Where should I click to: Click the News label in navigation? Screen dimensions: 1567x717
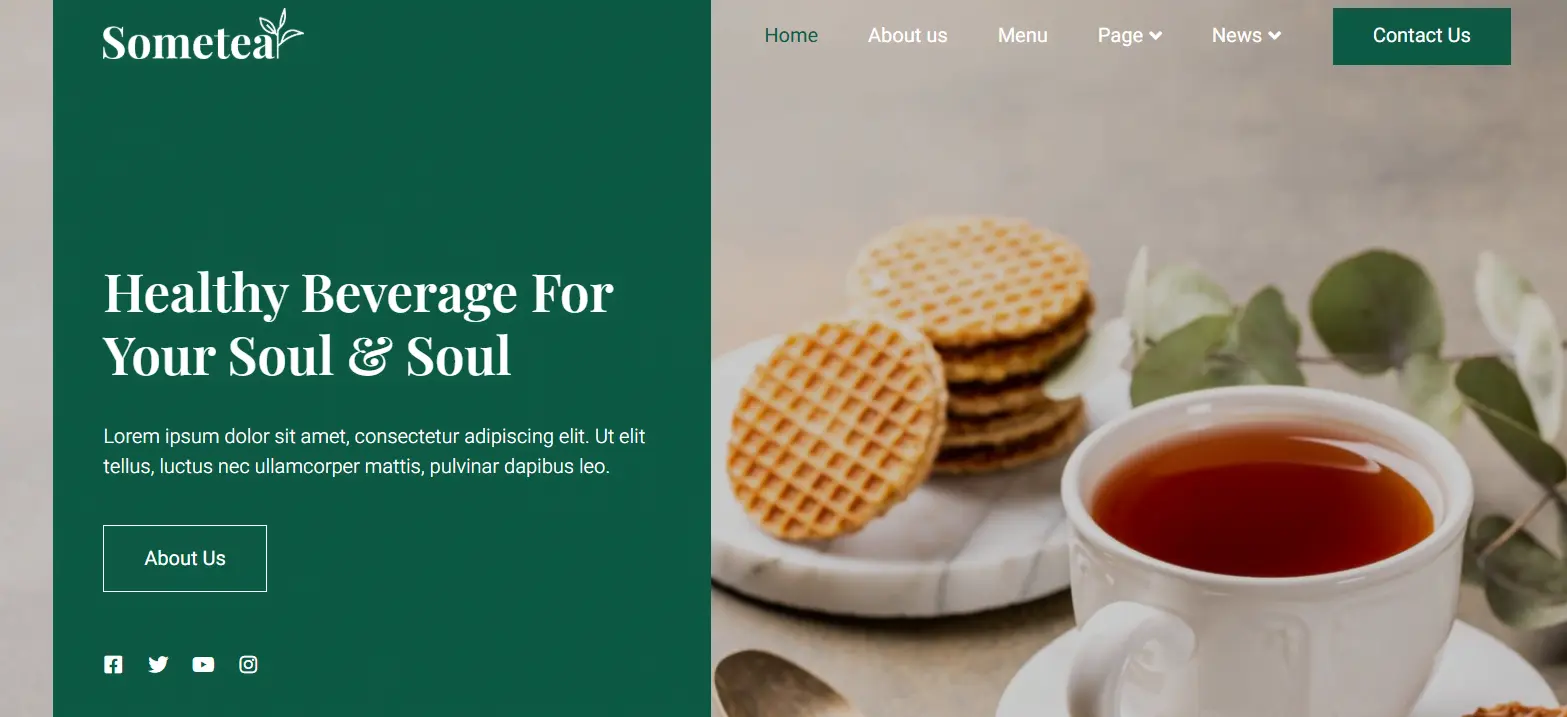point(1237,35)
